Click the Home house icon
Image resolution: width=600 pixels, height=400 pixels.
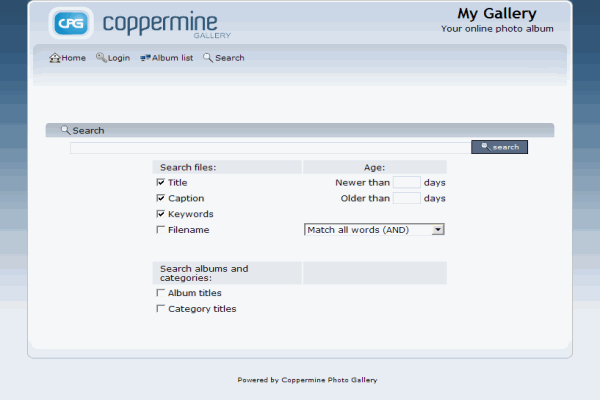pos(55,58)
